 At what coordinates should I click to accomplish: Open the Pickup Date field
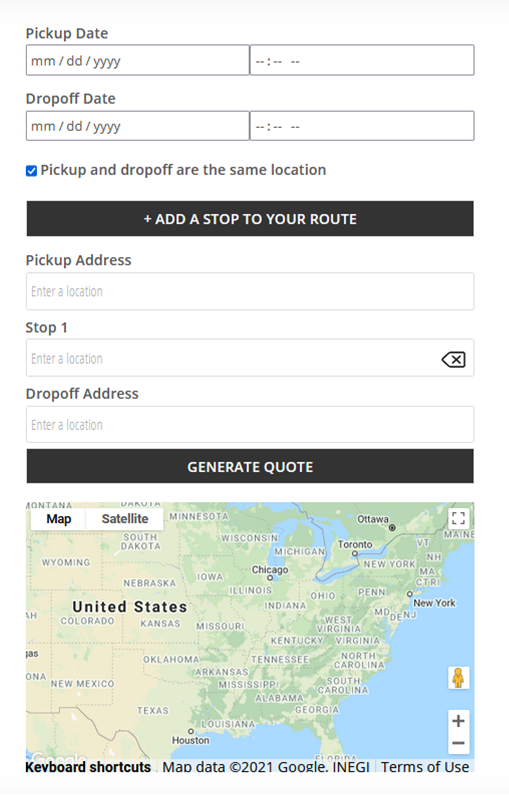(x=138, y=60)
